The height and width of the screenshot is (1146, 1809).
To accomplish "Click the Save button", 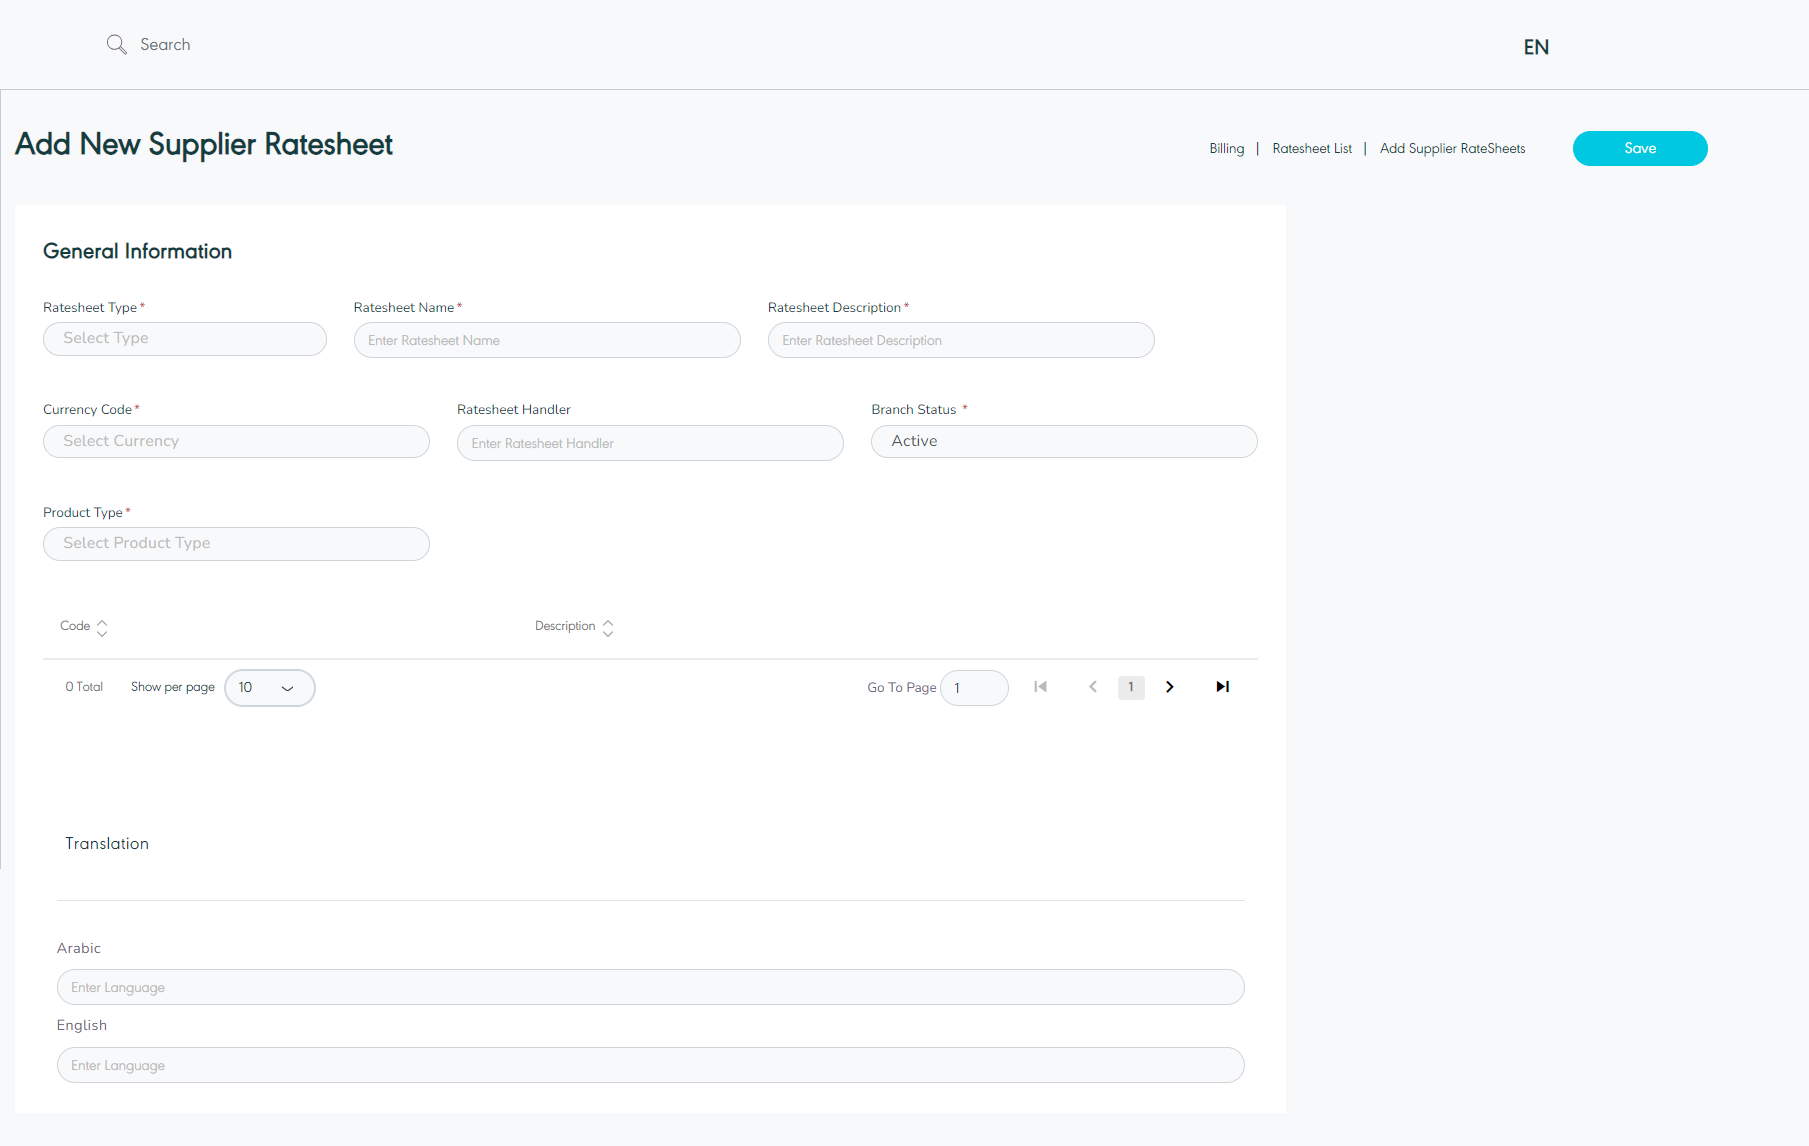I will tap(1639, 149).
